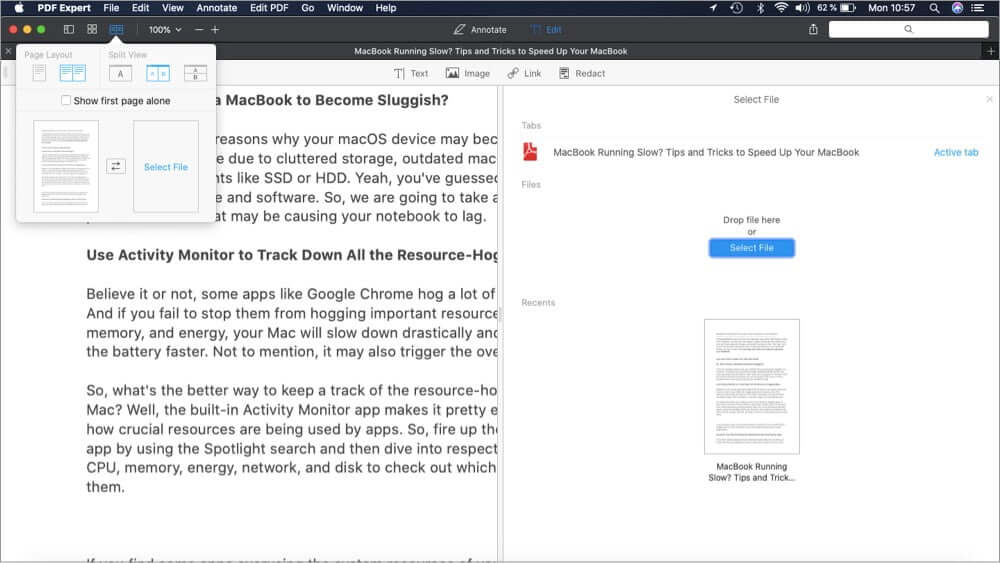This screenshot has height=563, width=1000.
Task: Open the Help menu
Action: [385, 8]
